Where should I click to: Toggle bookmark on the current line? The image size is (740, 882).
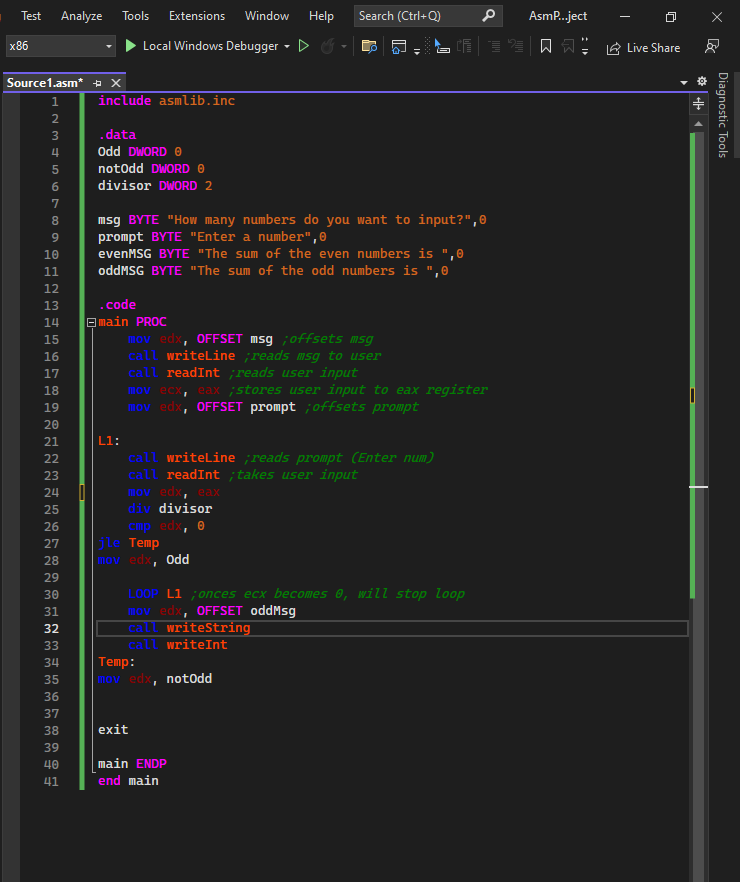point(545,46)
